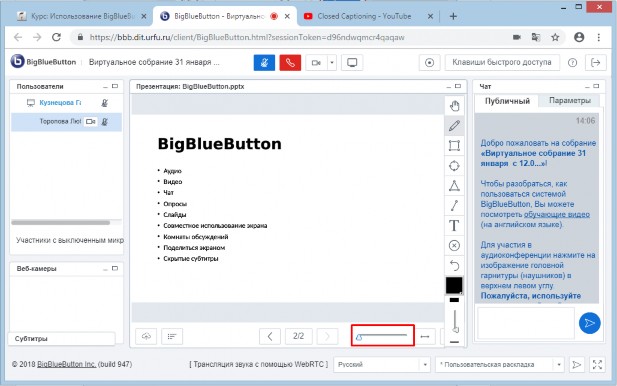Open a new browser tab
617x386 pixels.
click(453, 17)
